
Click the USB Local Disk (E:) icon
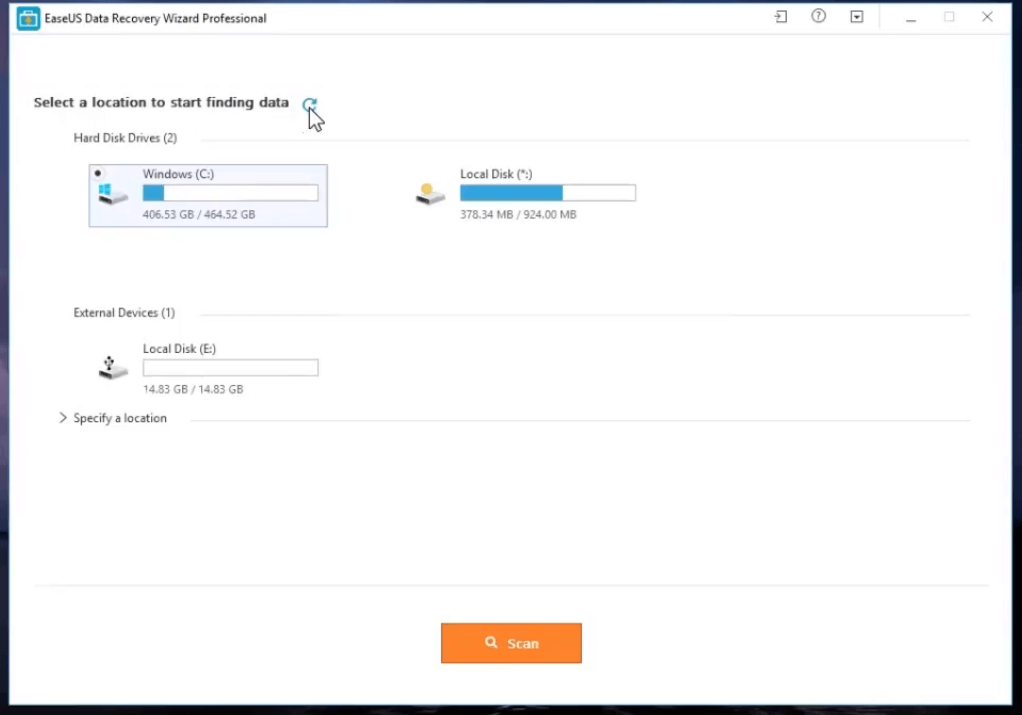[113, 368]
